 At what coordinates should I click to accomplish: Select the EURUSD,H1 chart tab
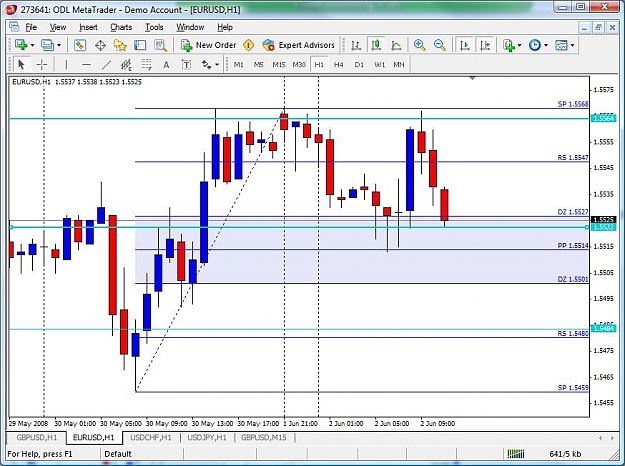tap(94, 438)
